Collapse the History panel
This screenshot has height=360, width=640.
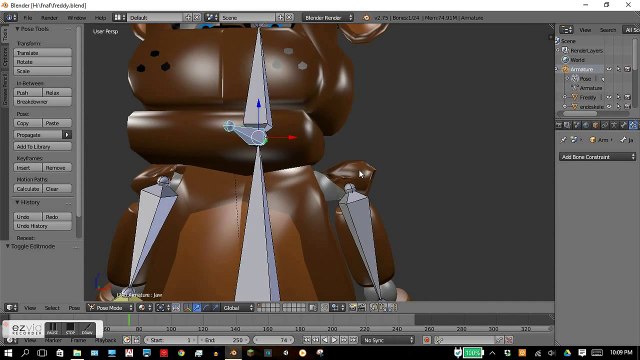click(18, 202)
